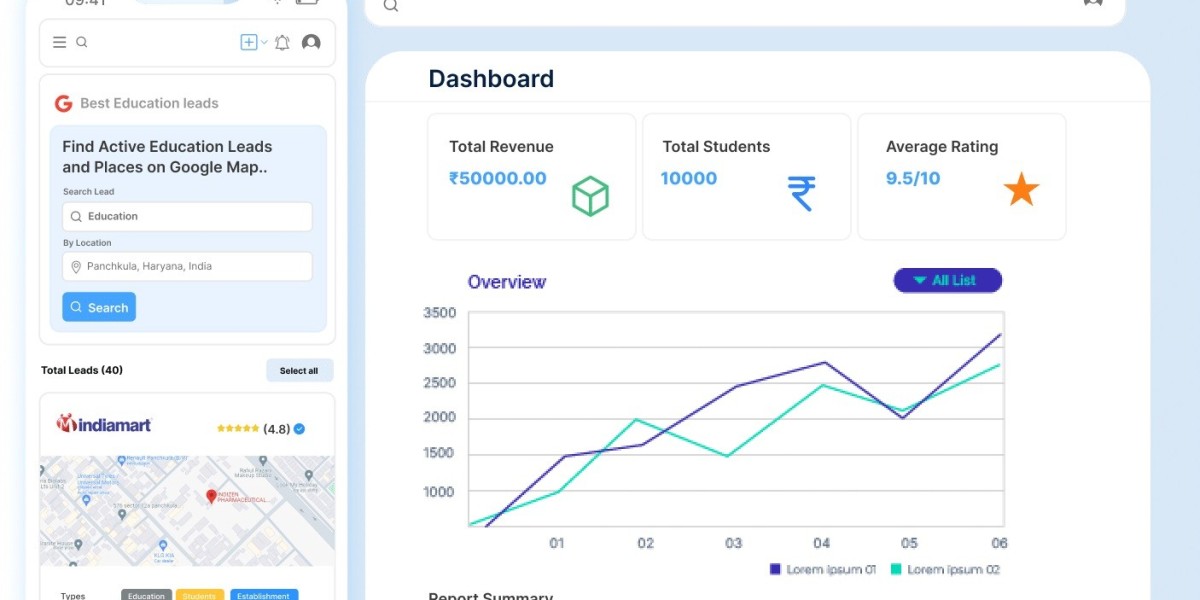Click the location pin icon in field

(75, 267)
